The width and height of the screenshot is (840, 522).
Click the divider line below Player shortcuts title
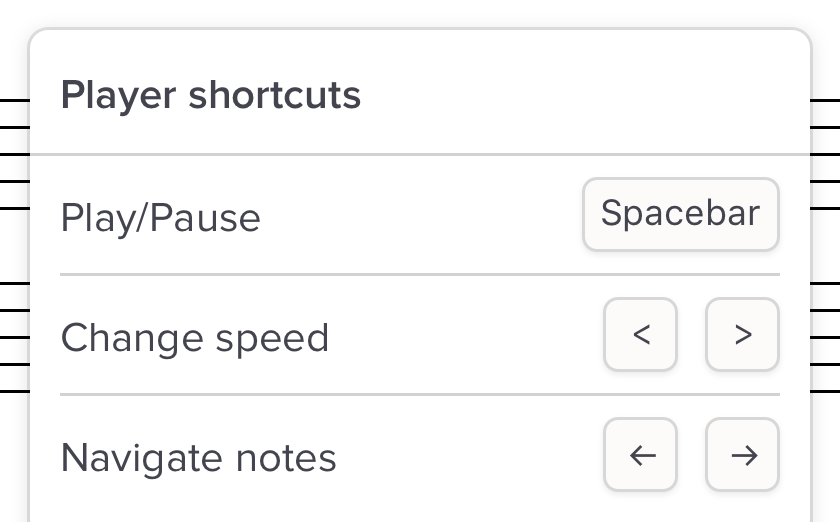click(x=420, y=154)
